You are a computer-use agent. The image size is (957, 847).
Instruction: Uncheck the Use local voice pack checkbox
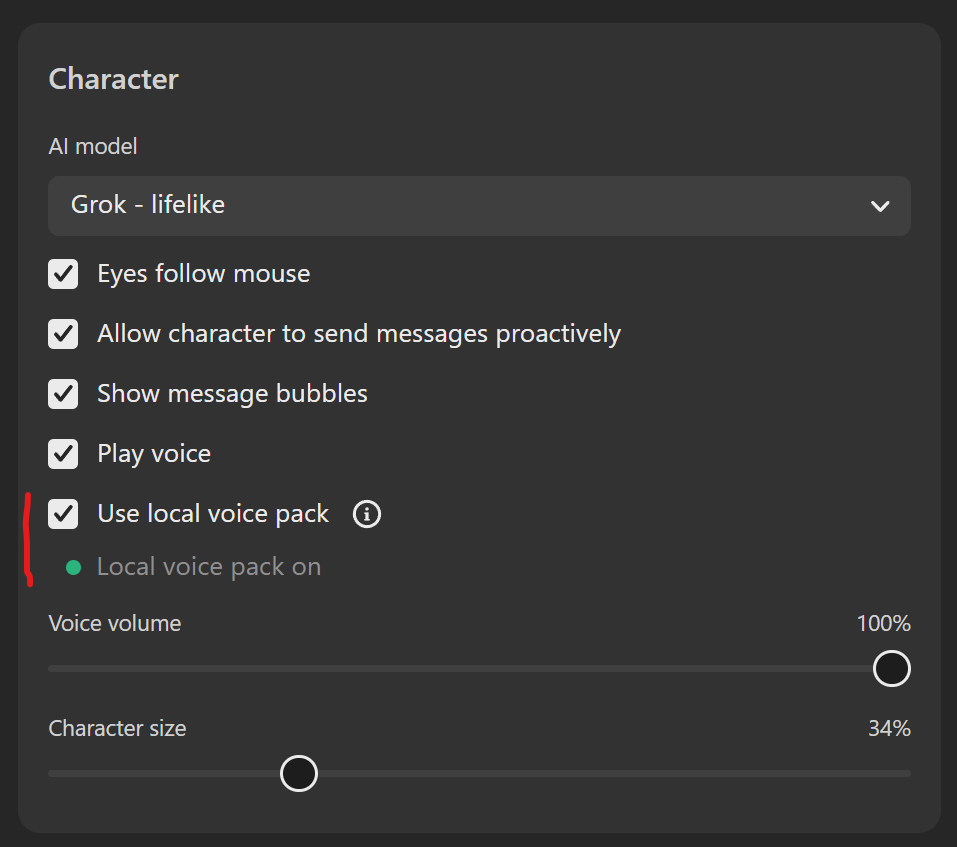[x=64, y=514]
